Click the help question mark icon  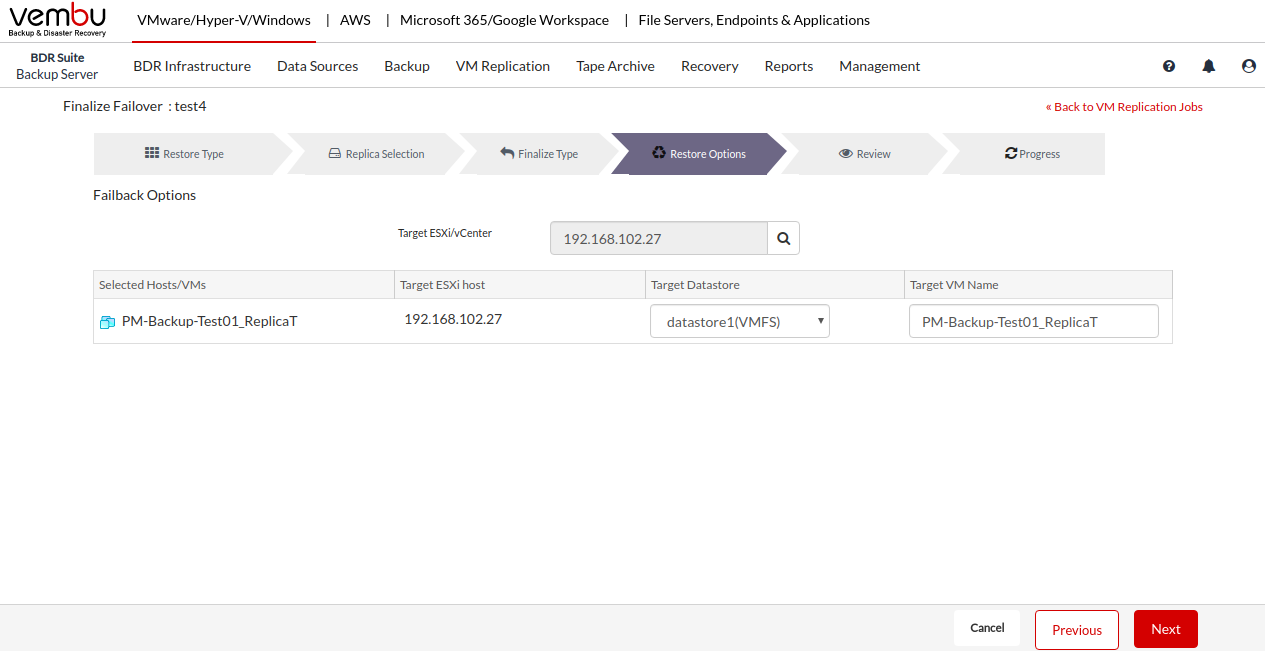(x=1169, y=66)
